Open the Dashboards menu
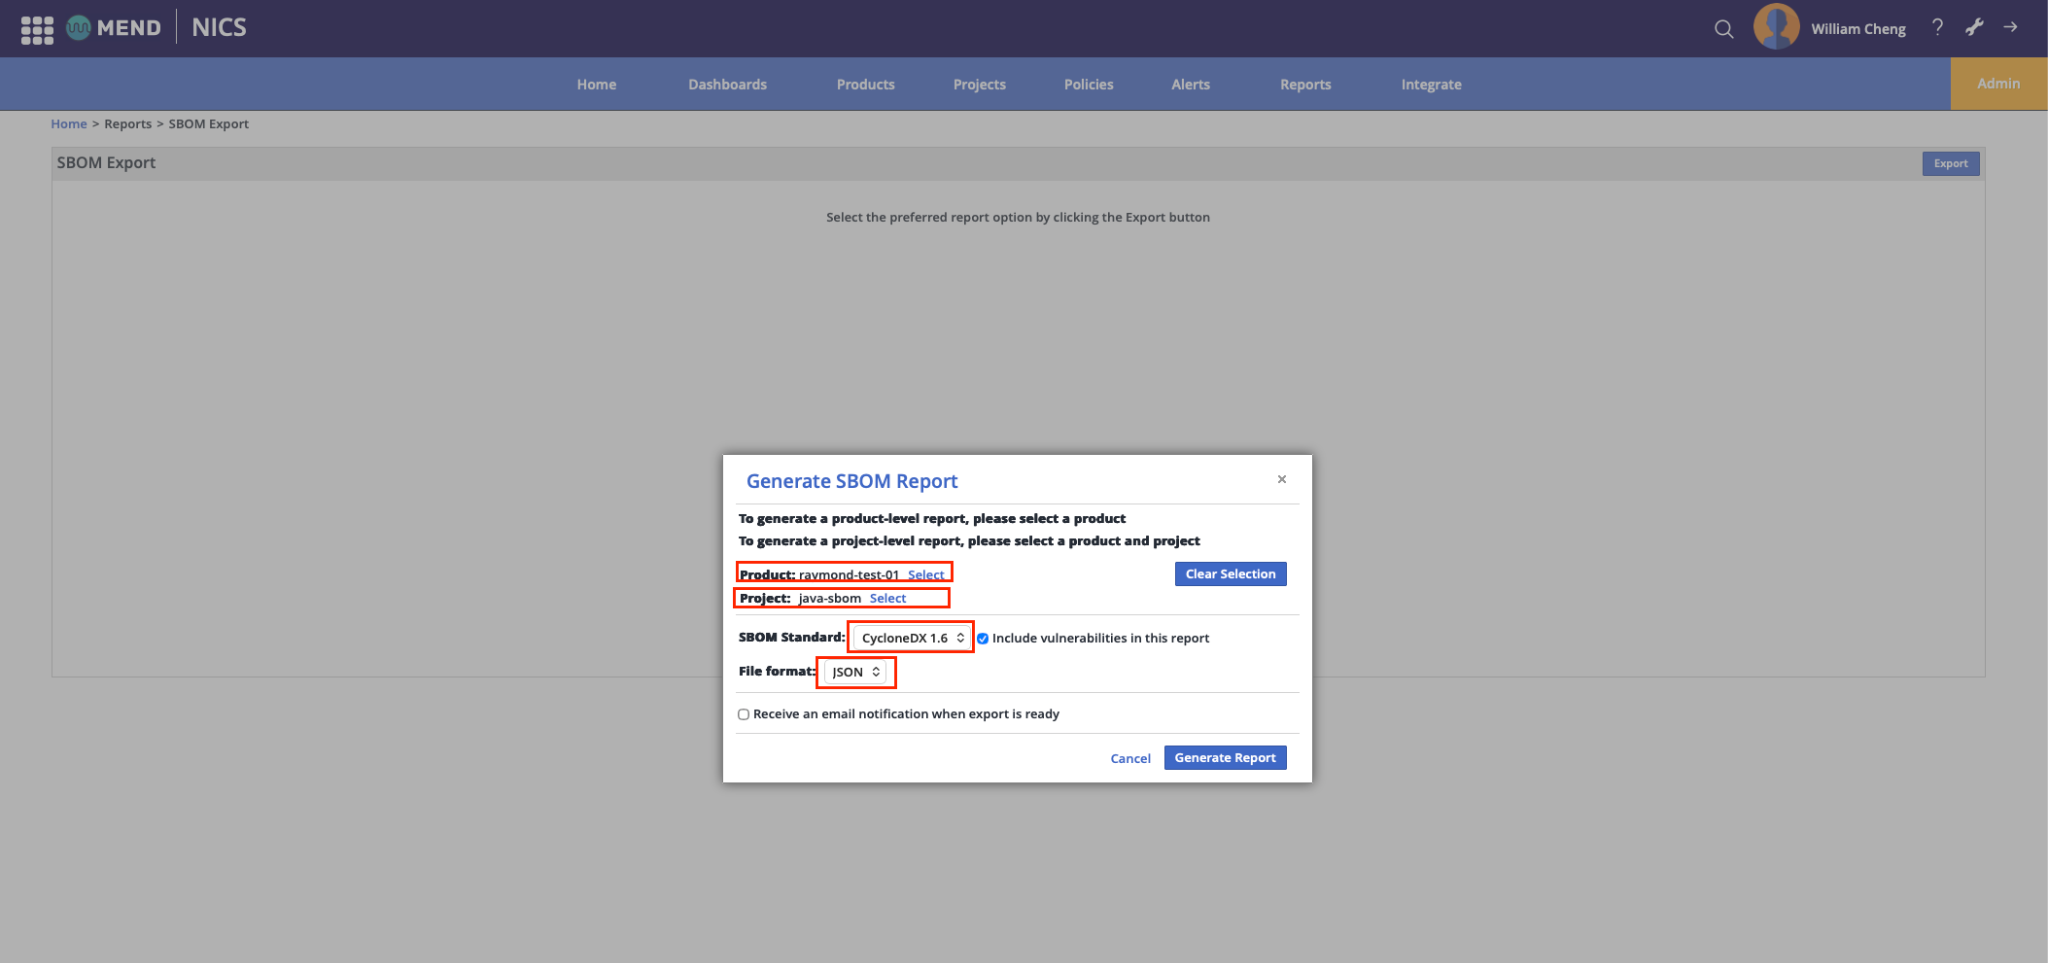The height and width of the screenshot is (963, 2048). pos(727,84)
